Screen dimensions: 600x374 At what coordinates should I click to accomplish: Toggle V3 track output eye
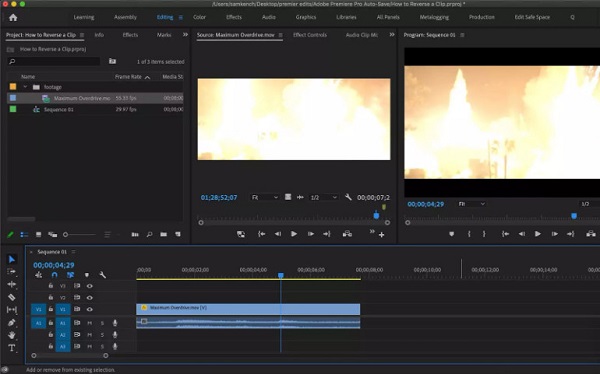90,286
